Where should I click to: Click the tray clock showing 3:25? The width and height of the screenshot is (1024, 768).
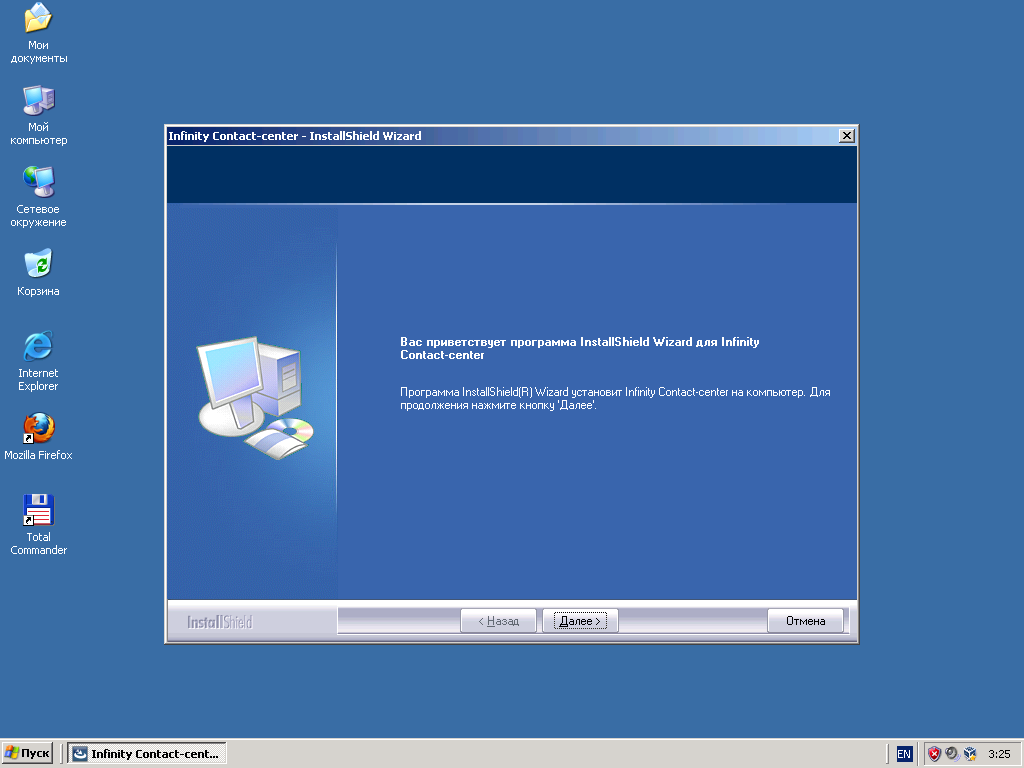[x=999, y=754]
